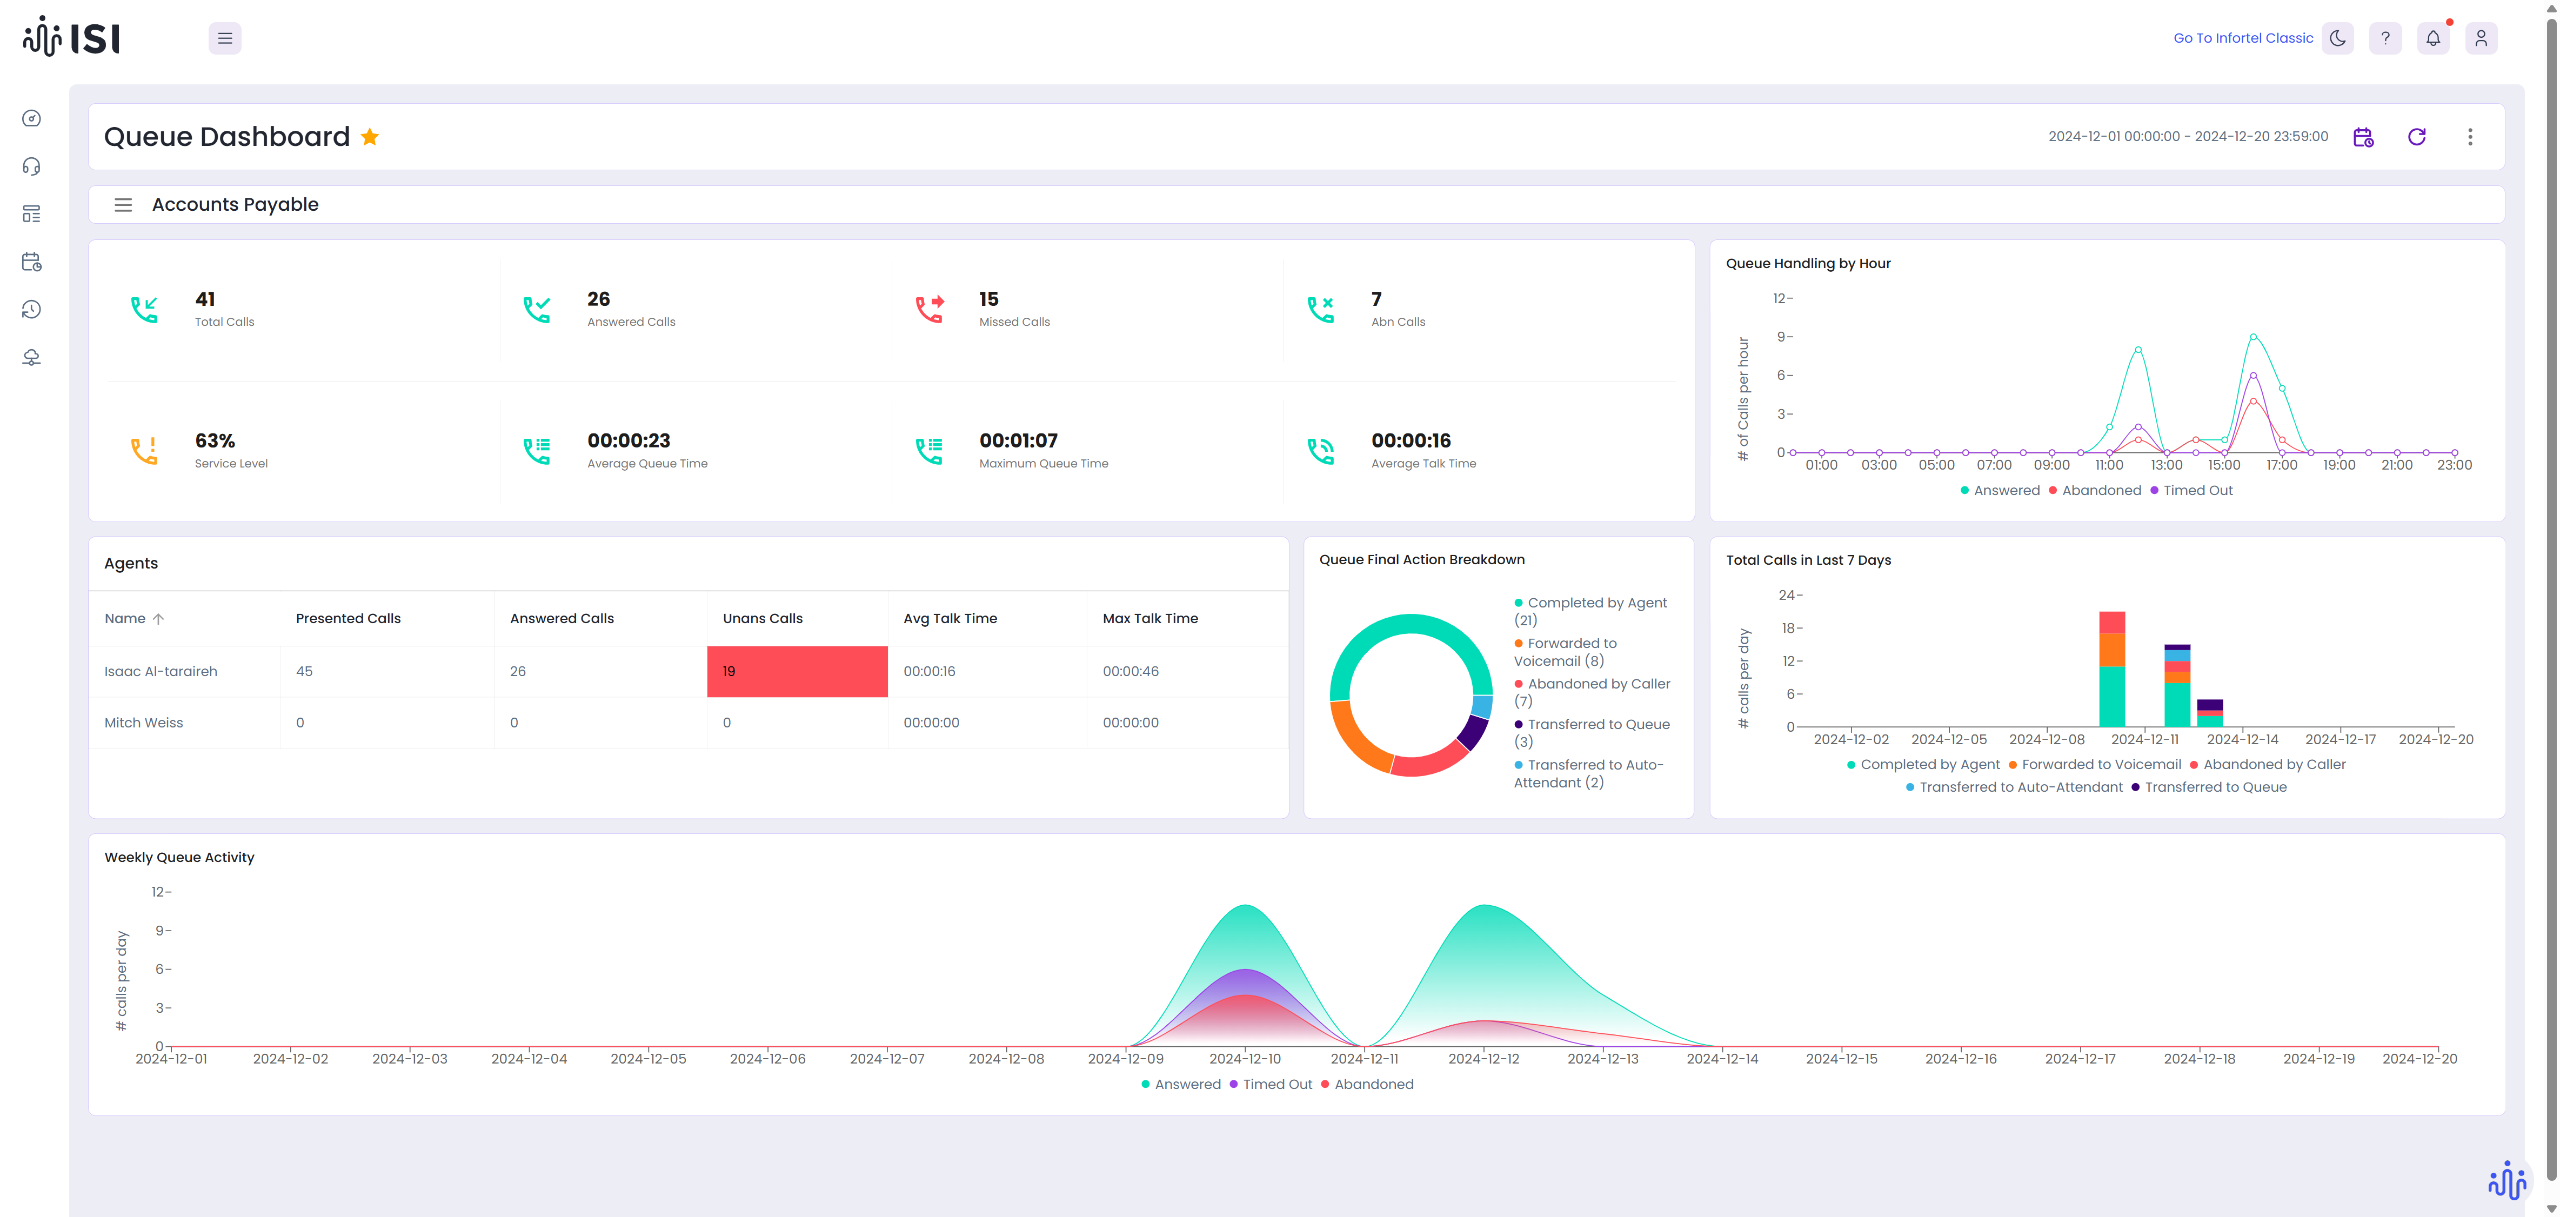Screen dimensions: 2560x1217
Task: Go To Infortel Classic link
Action: [x=2243, y=38]
